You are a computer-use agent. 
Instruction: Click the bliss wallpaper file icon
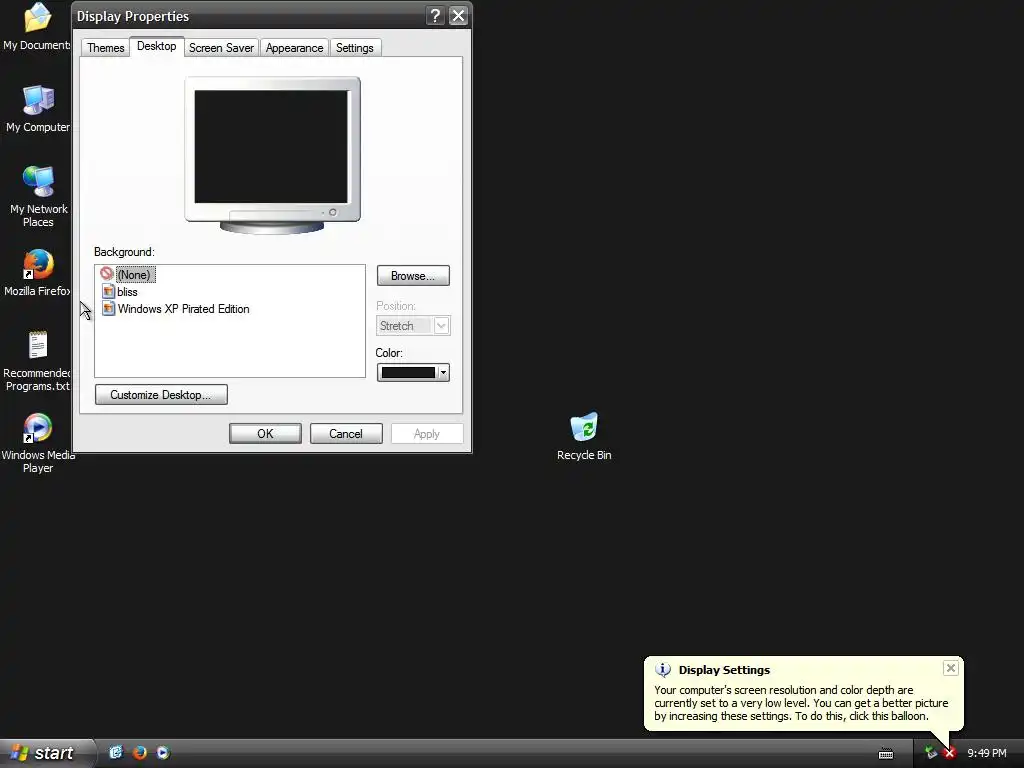pos(108,291)
